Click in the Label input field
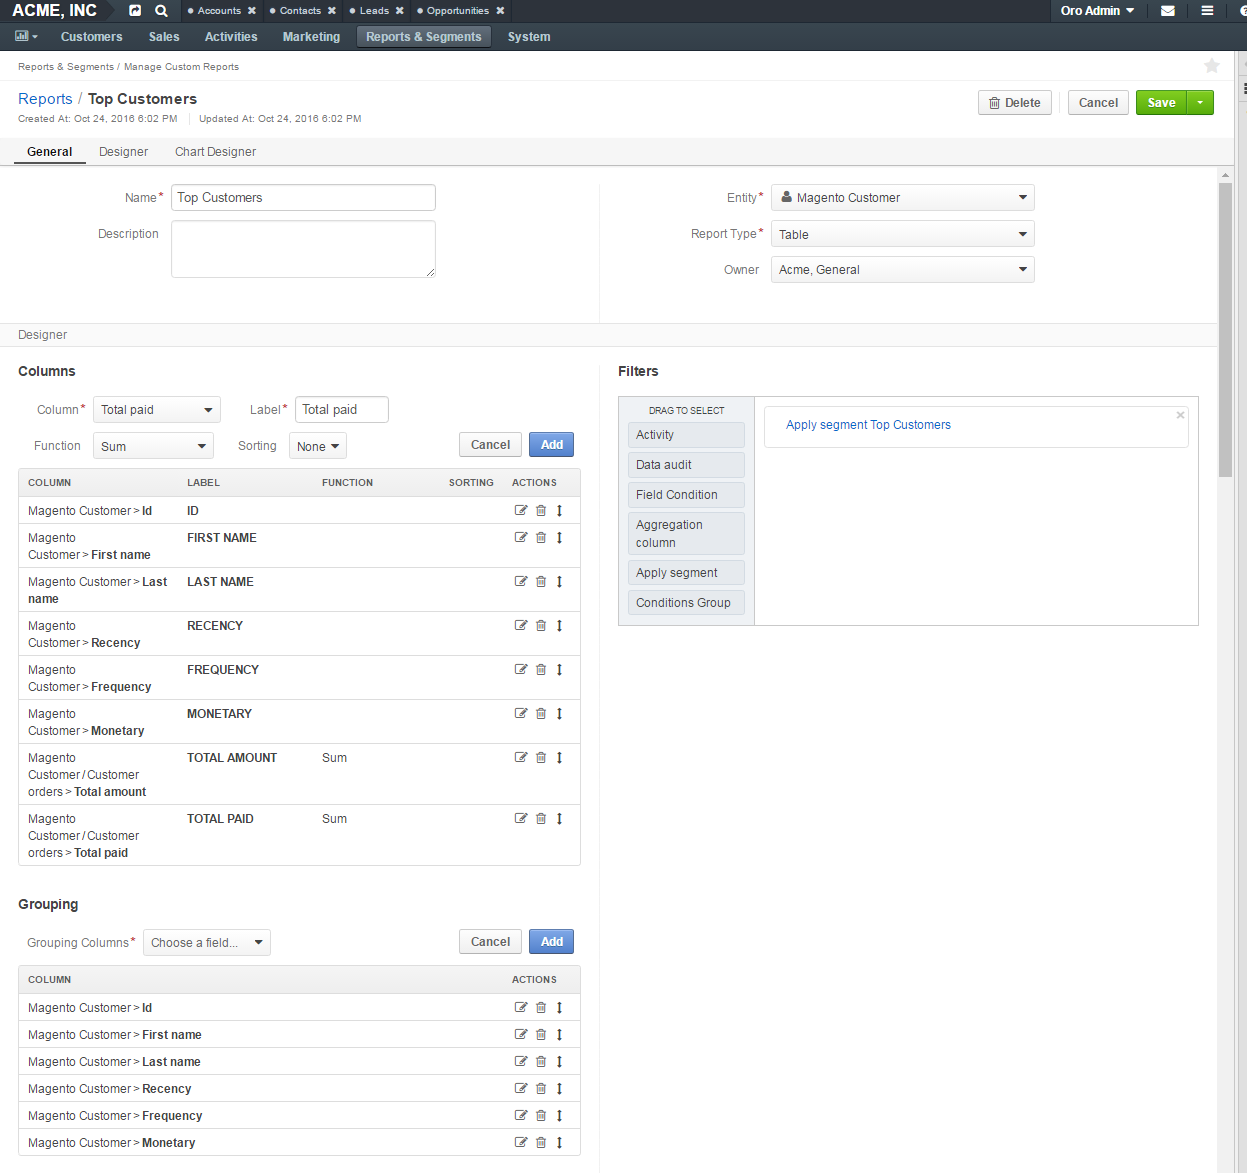 click(x=341, y=410)
